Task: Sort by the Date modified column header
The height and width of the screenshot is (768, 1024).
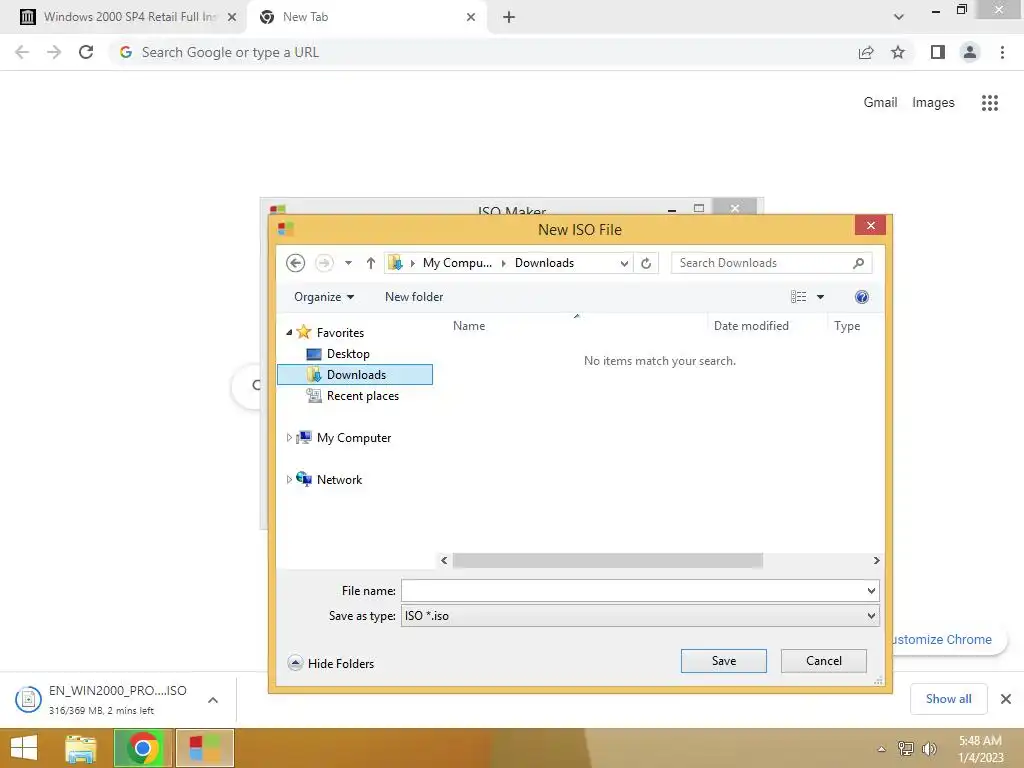Action: [751, 325]
